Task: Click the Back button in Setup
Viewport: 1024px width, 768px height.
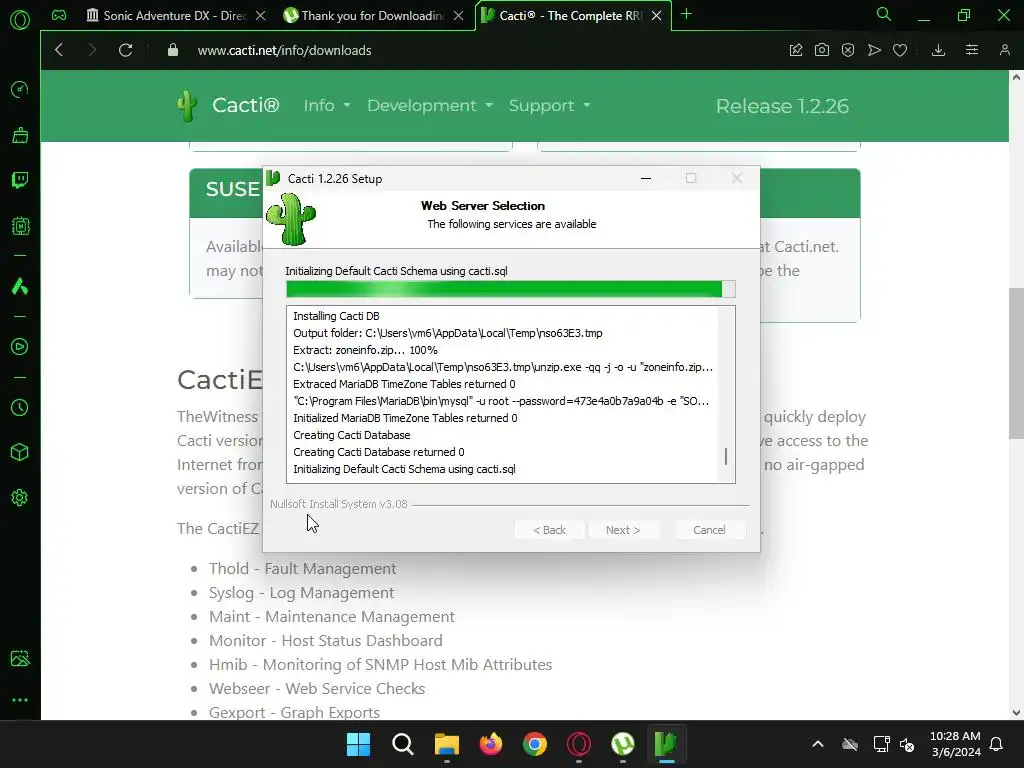Action: (549, 530)
